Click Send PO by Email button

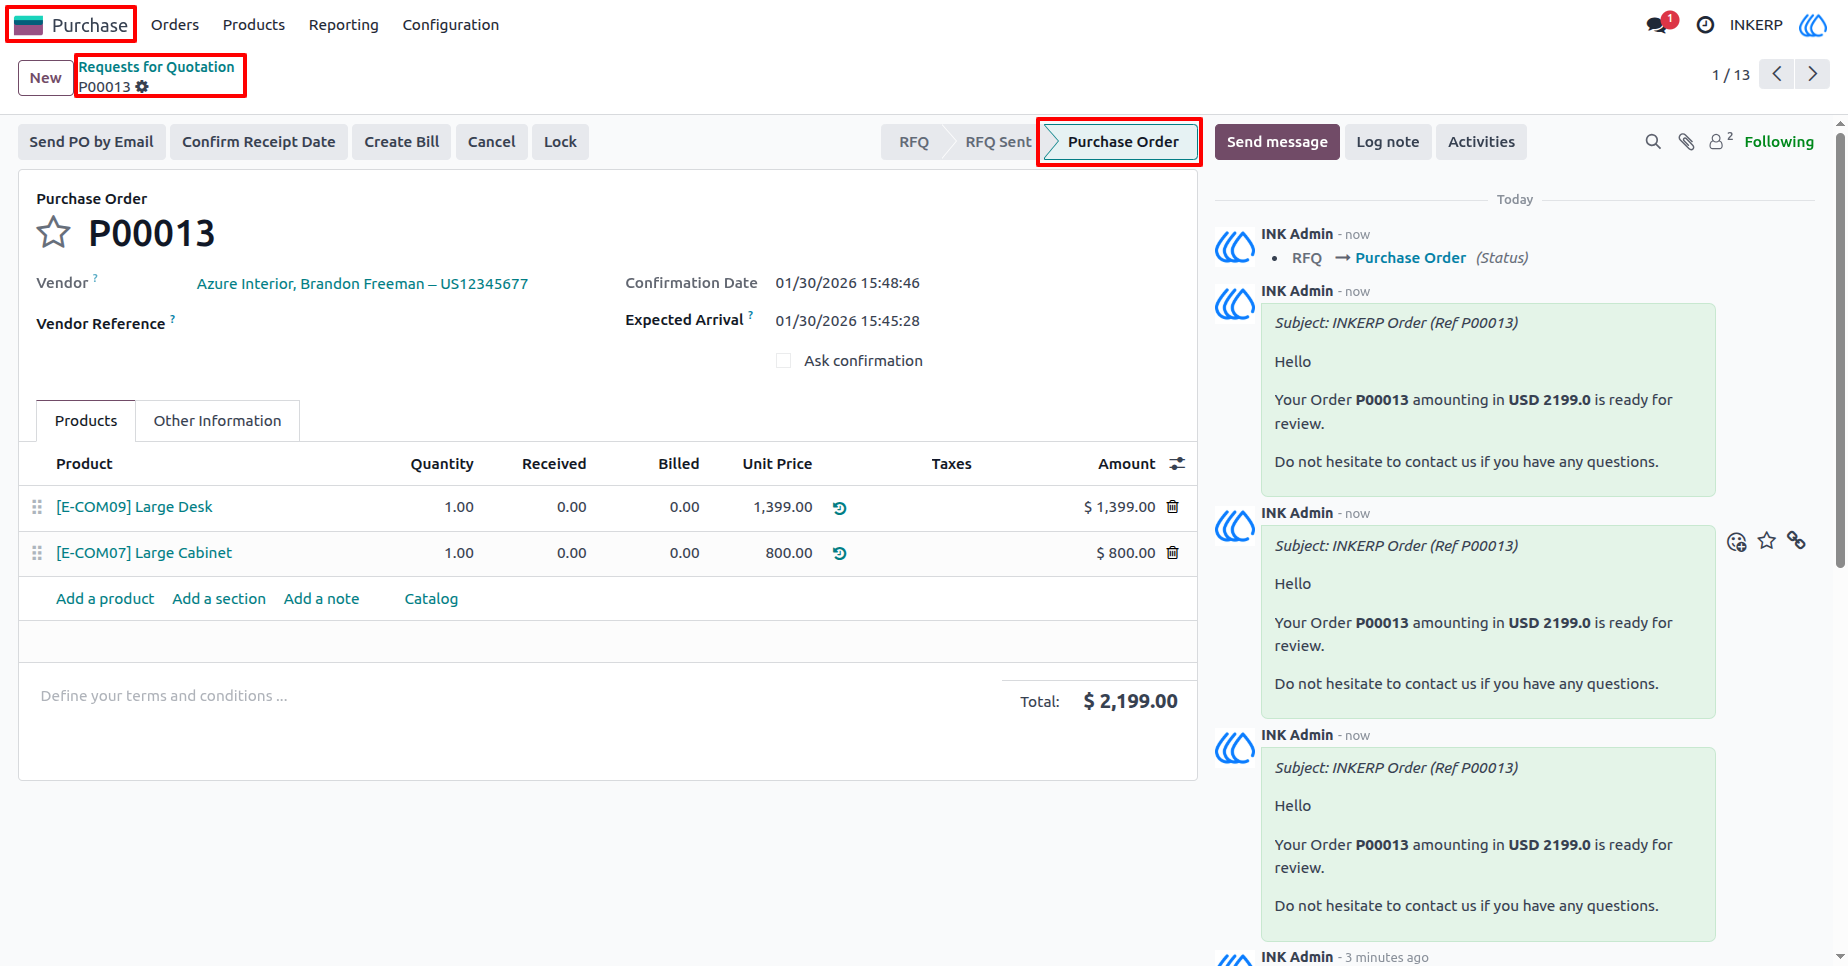click(91, 142)
